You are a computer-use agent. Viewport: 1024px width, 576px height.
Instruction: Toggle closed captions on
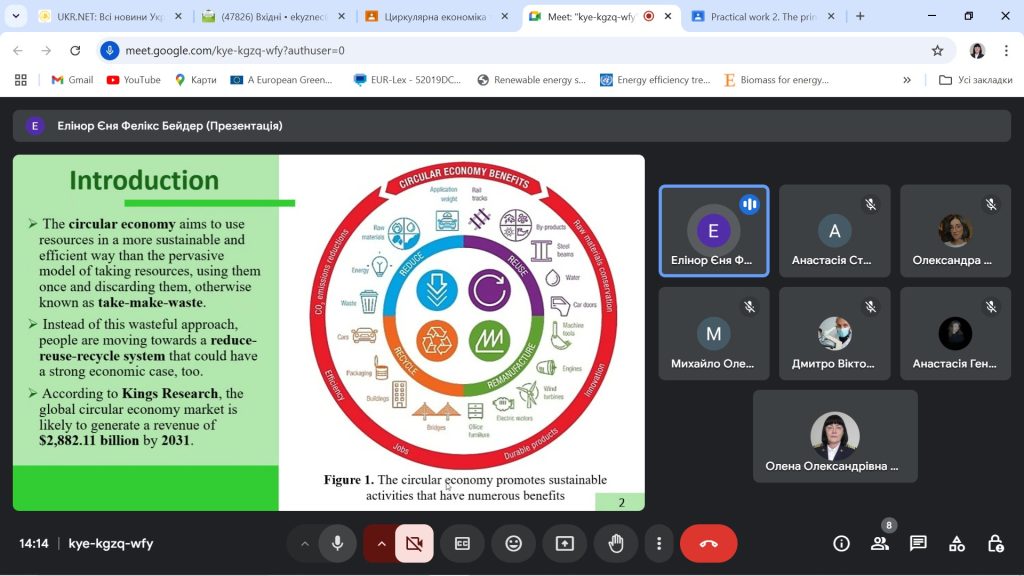(462, 543)
